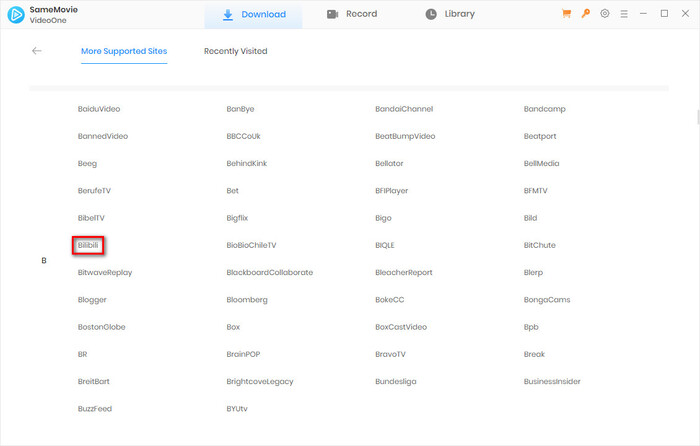
Task: Click the SameMovie VideoOne logo icon
Action: coord(16,15)
